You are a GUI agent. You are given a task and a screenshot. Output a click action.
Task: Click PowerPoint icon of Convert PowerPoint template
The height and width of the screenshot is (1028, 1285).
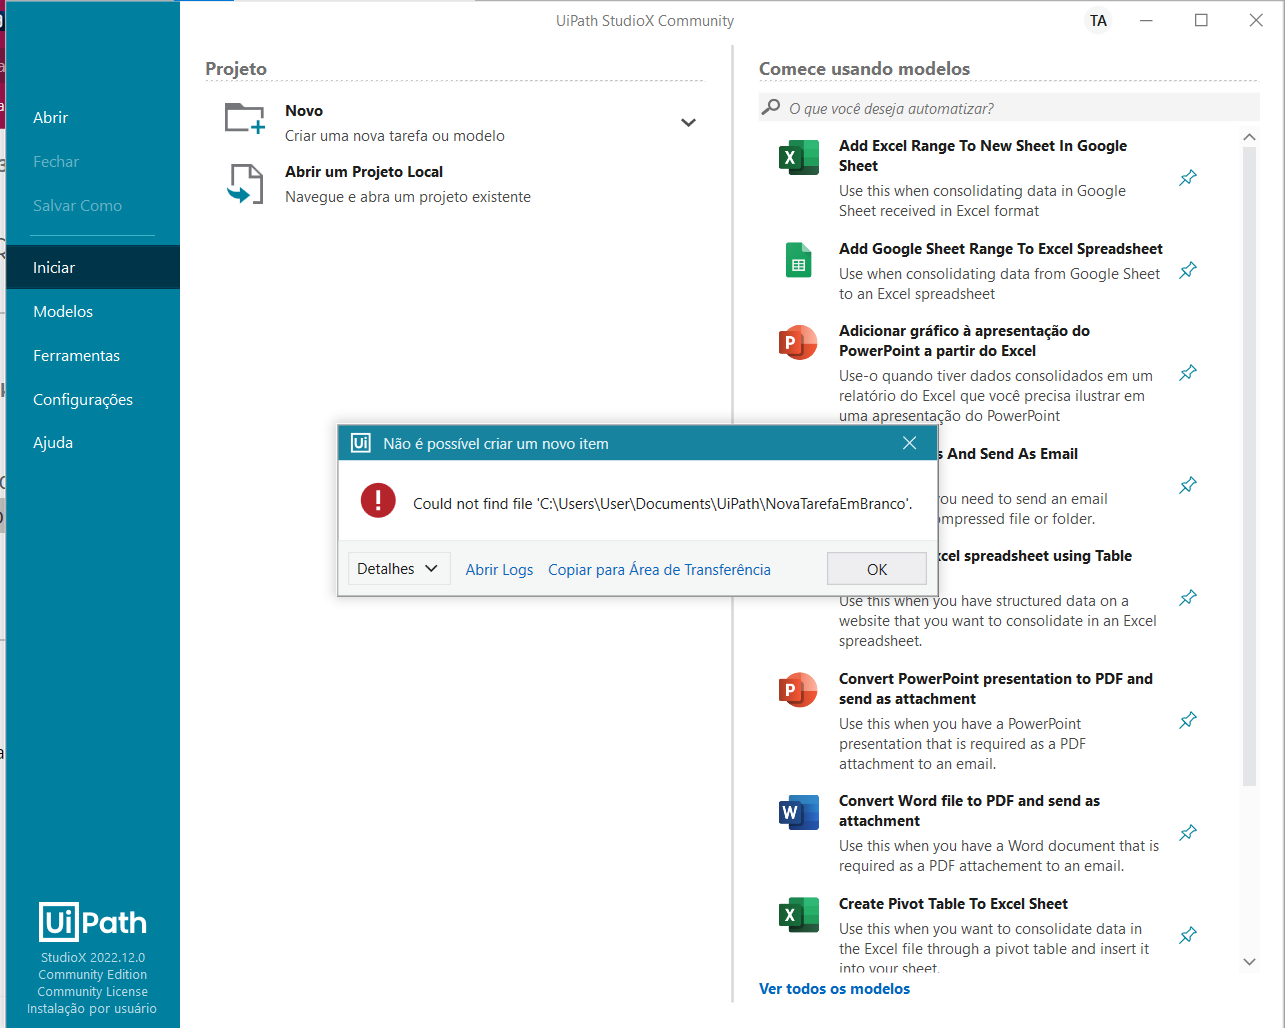coord(798,690)
